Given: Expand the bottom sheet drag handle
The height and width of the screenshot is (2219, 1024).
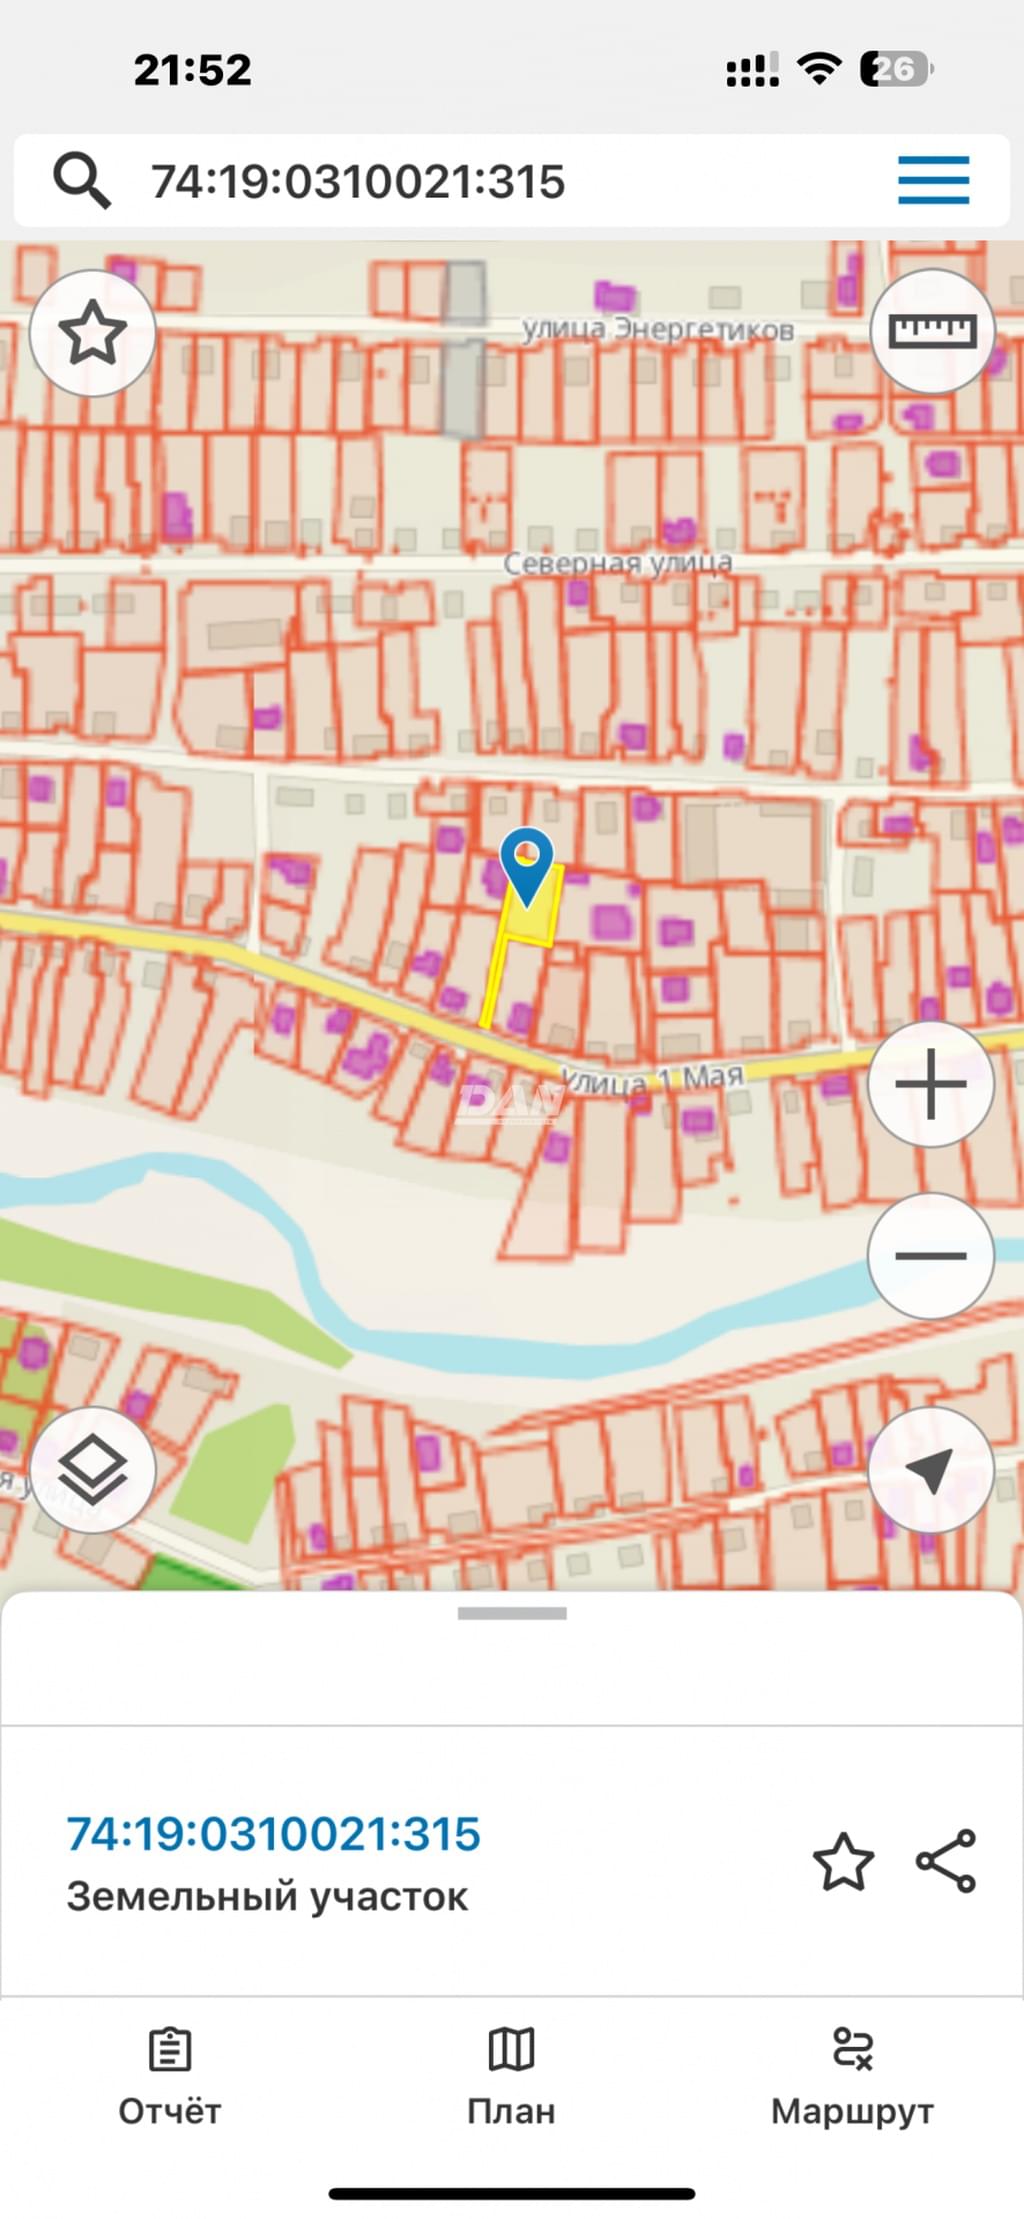Looking at the screenshot, I should tap(512, 1613).
